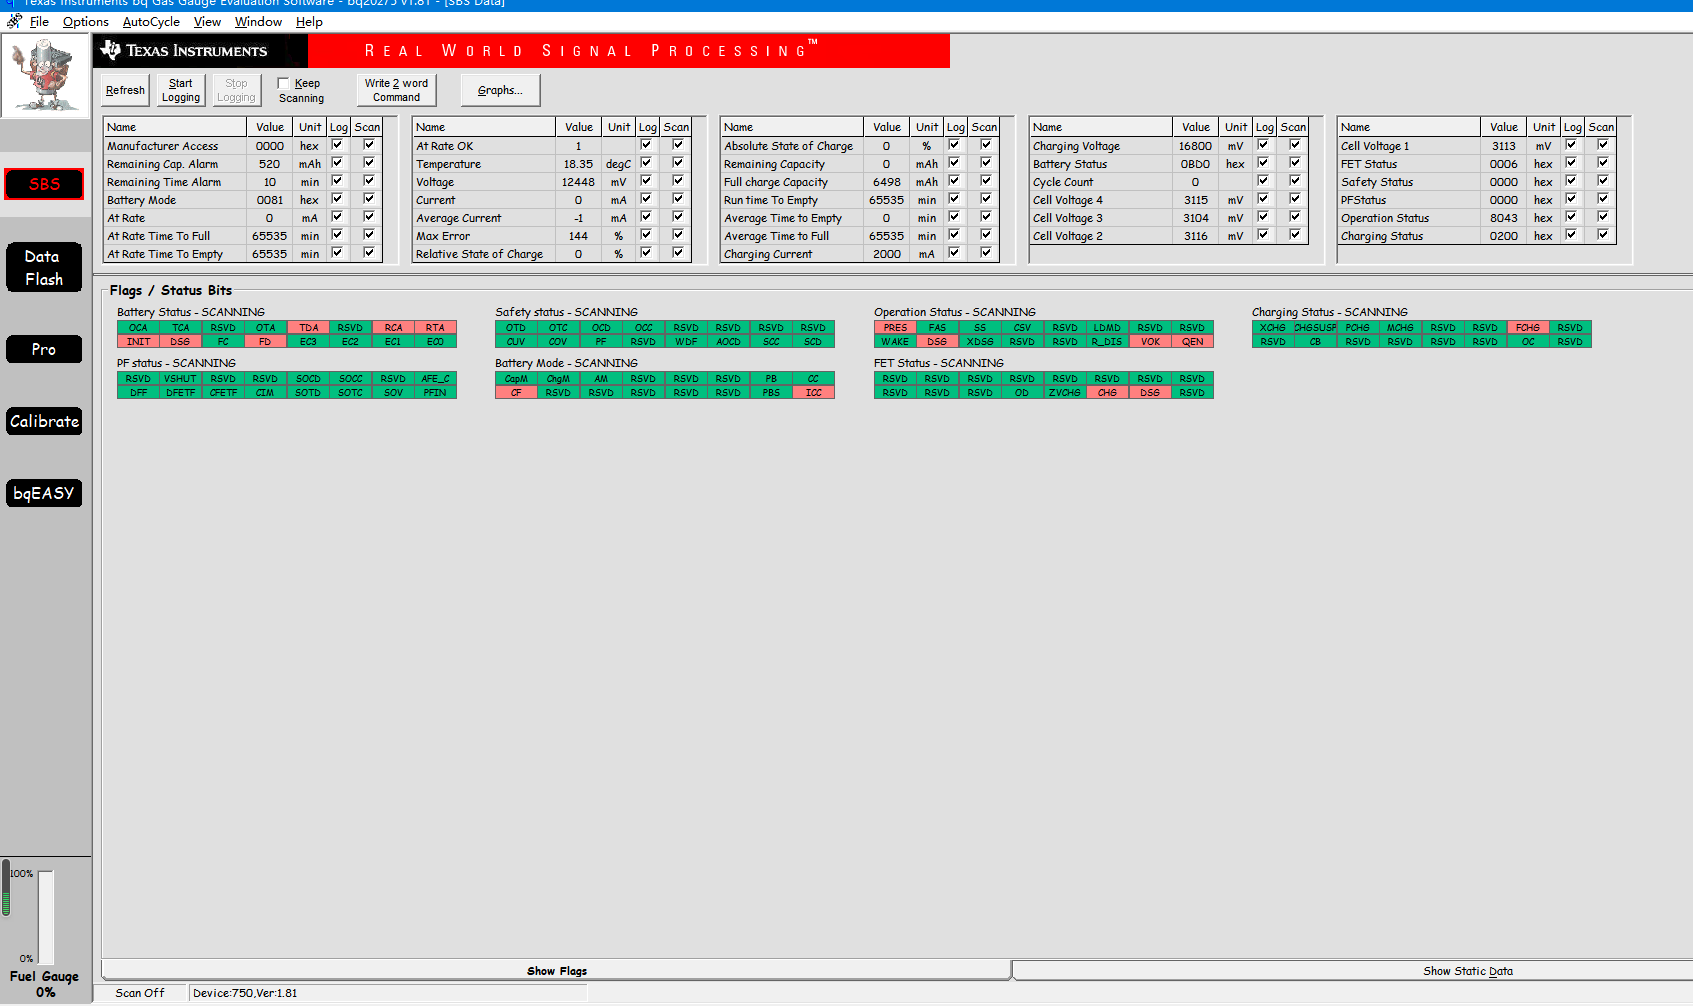The height and width of the screenshot is (1006, 1693).
Task: Click the red FCHG flag bit
Action: point(1527,328)
